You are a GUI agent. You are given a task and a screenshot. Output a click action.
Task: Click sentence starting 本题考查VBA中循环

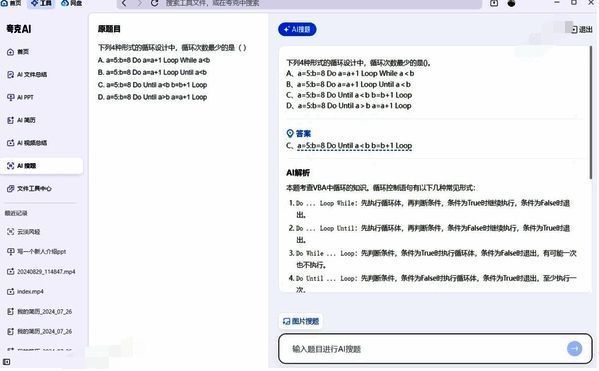coord(380,188)
